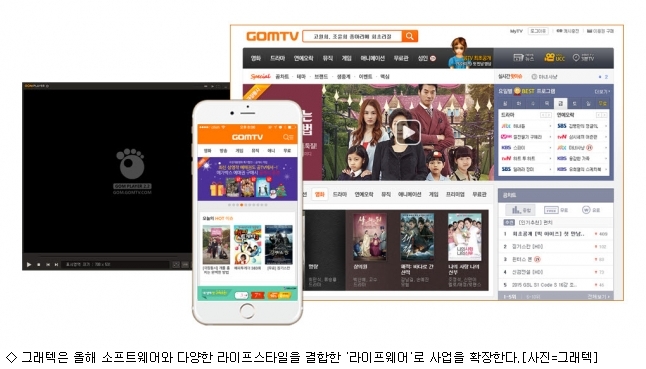Click the GOMTV website search input field
The height and width of the screenshot is (369, 646).
(x=352, y=36)
